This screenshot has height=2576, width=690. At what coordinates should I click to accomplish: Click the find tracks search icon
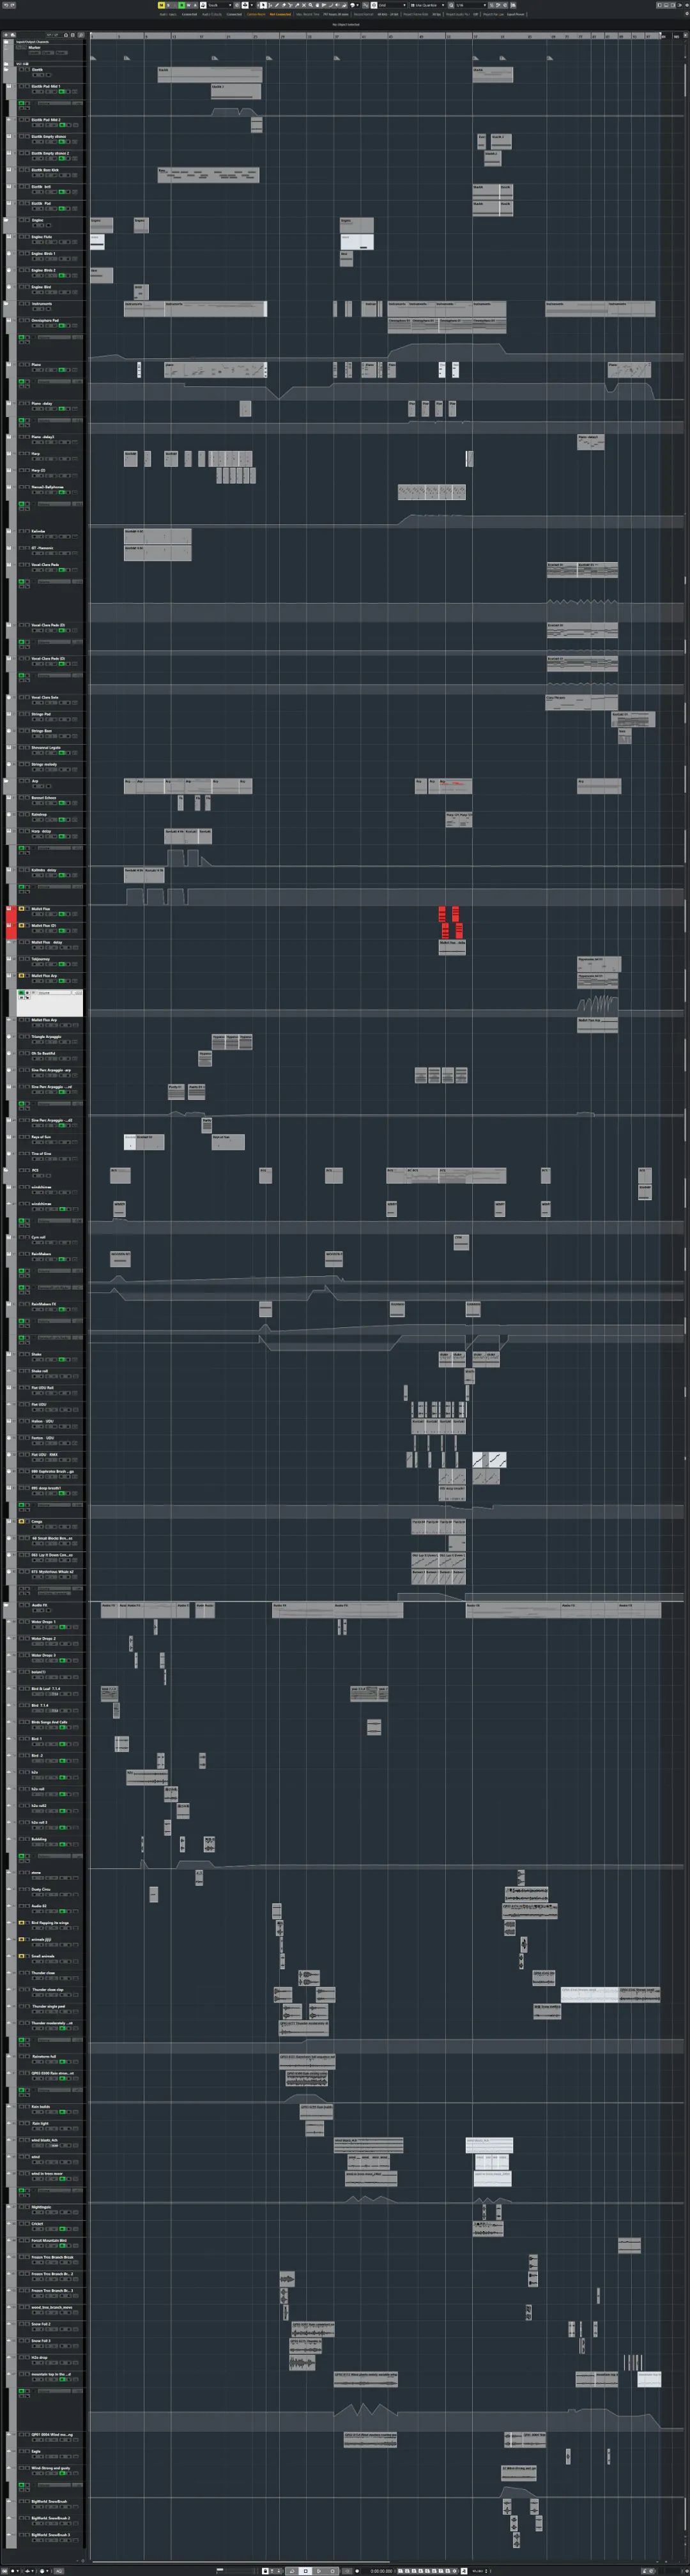click(x=81, y=35)
